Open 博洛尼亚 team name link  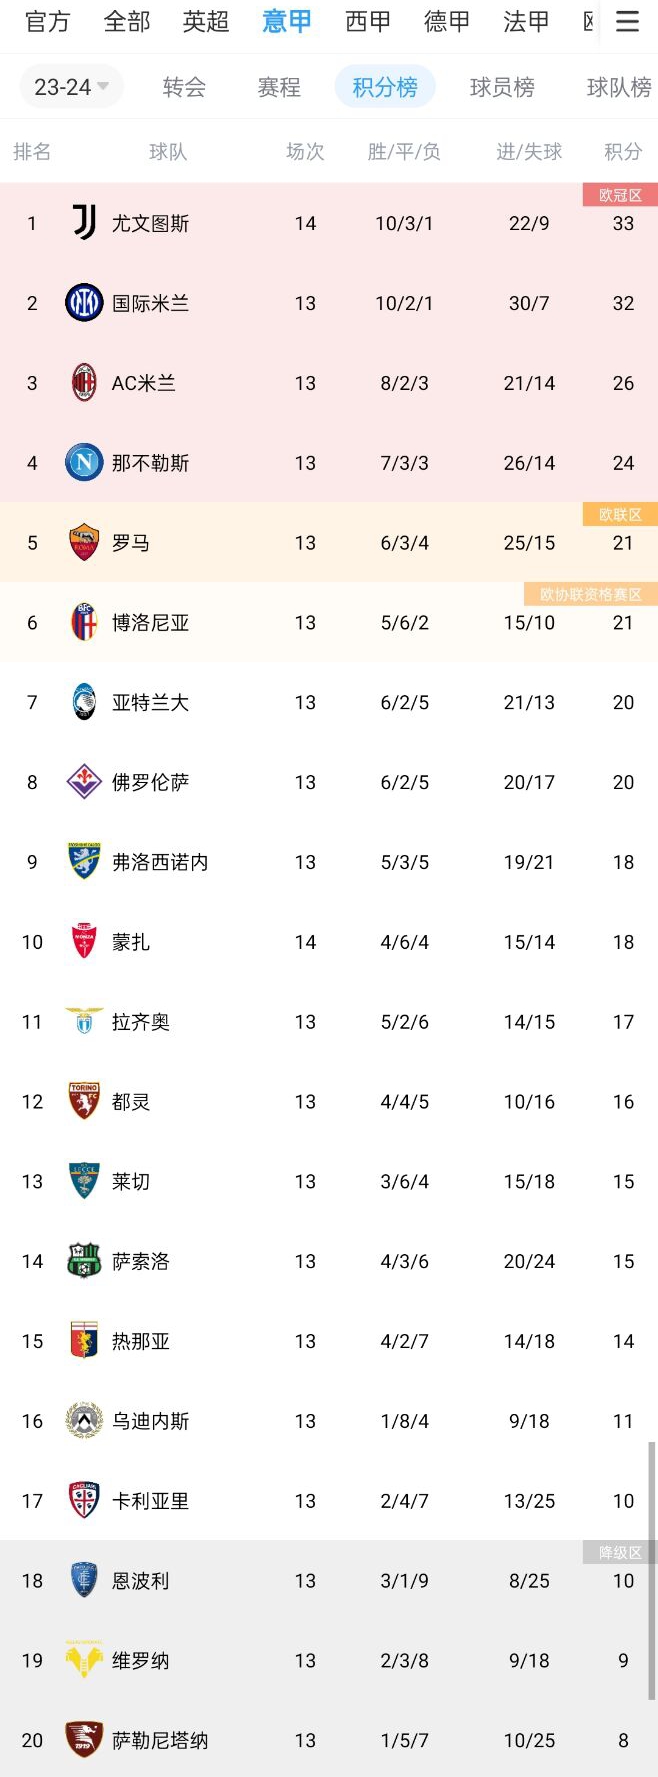click(150, 623)
